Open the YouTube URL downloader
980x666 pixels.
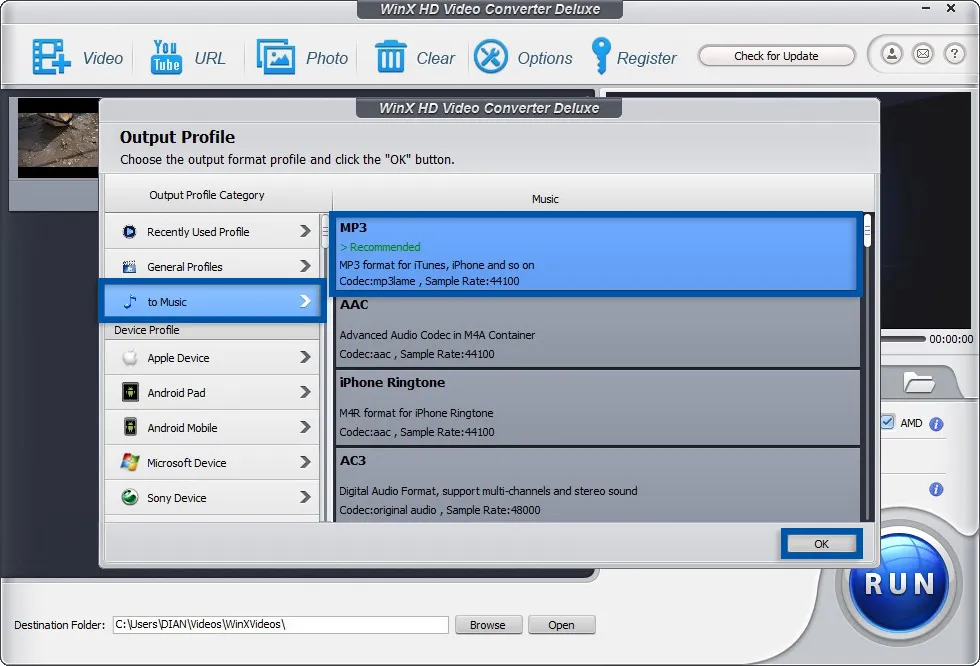166,57
